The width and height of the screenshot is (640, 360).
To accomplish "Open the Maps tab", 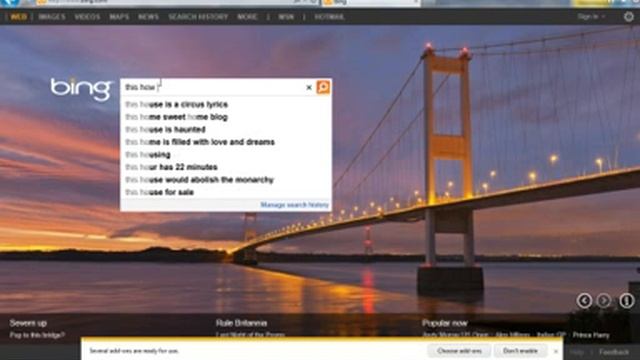I will (119, 17).
